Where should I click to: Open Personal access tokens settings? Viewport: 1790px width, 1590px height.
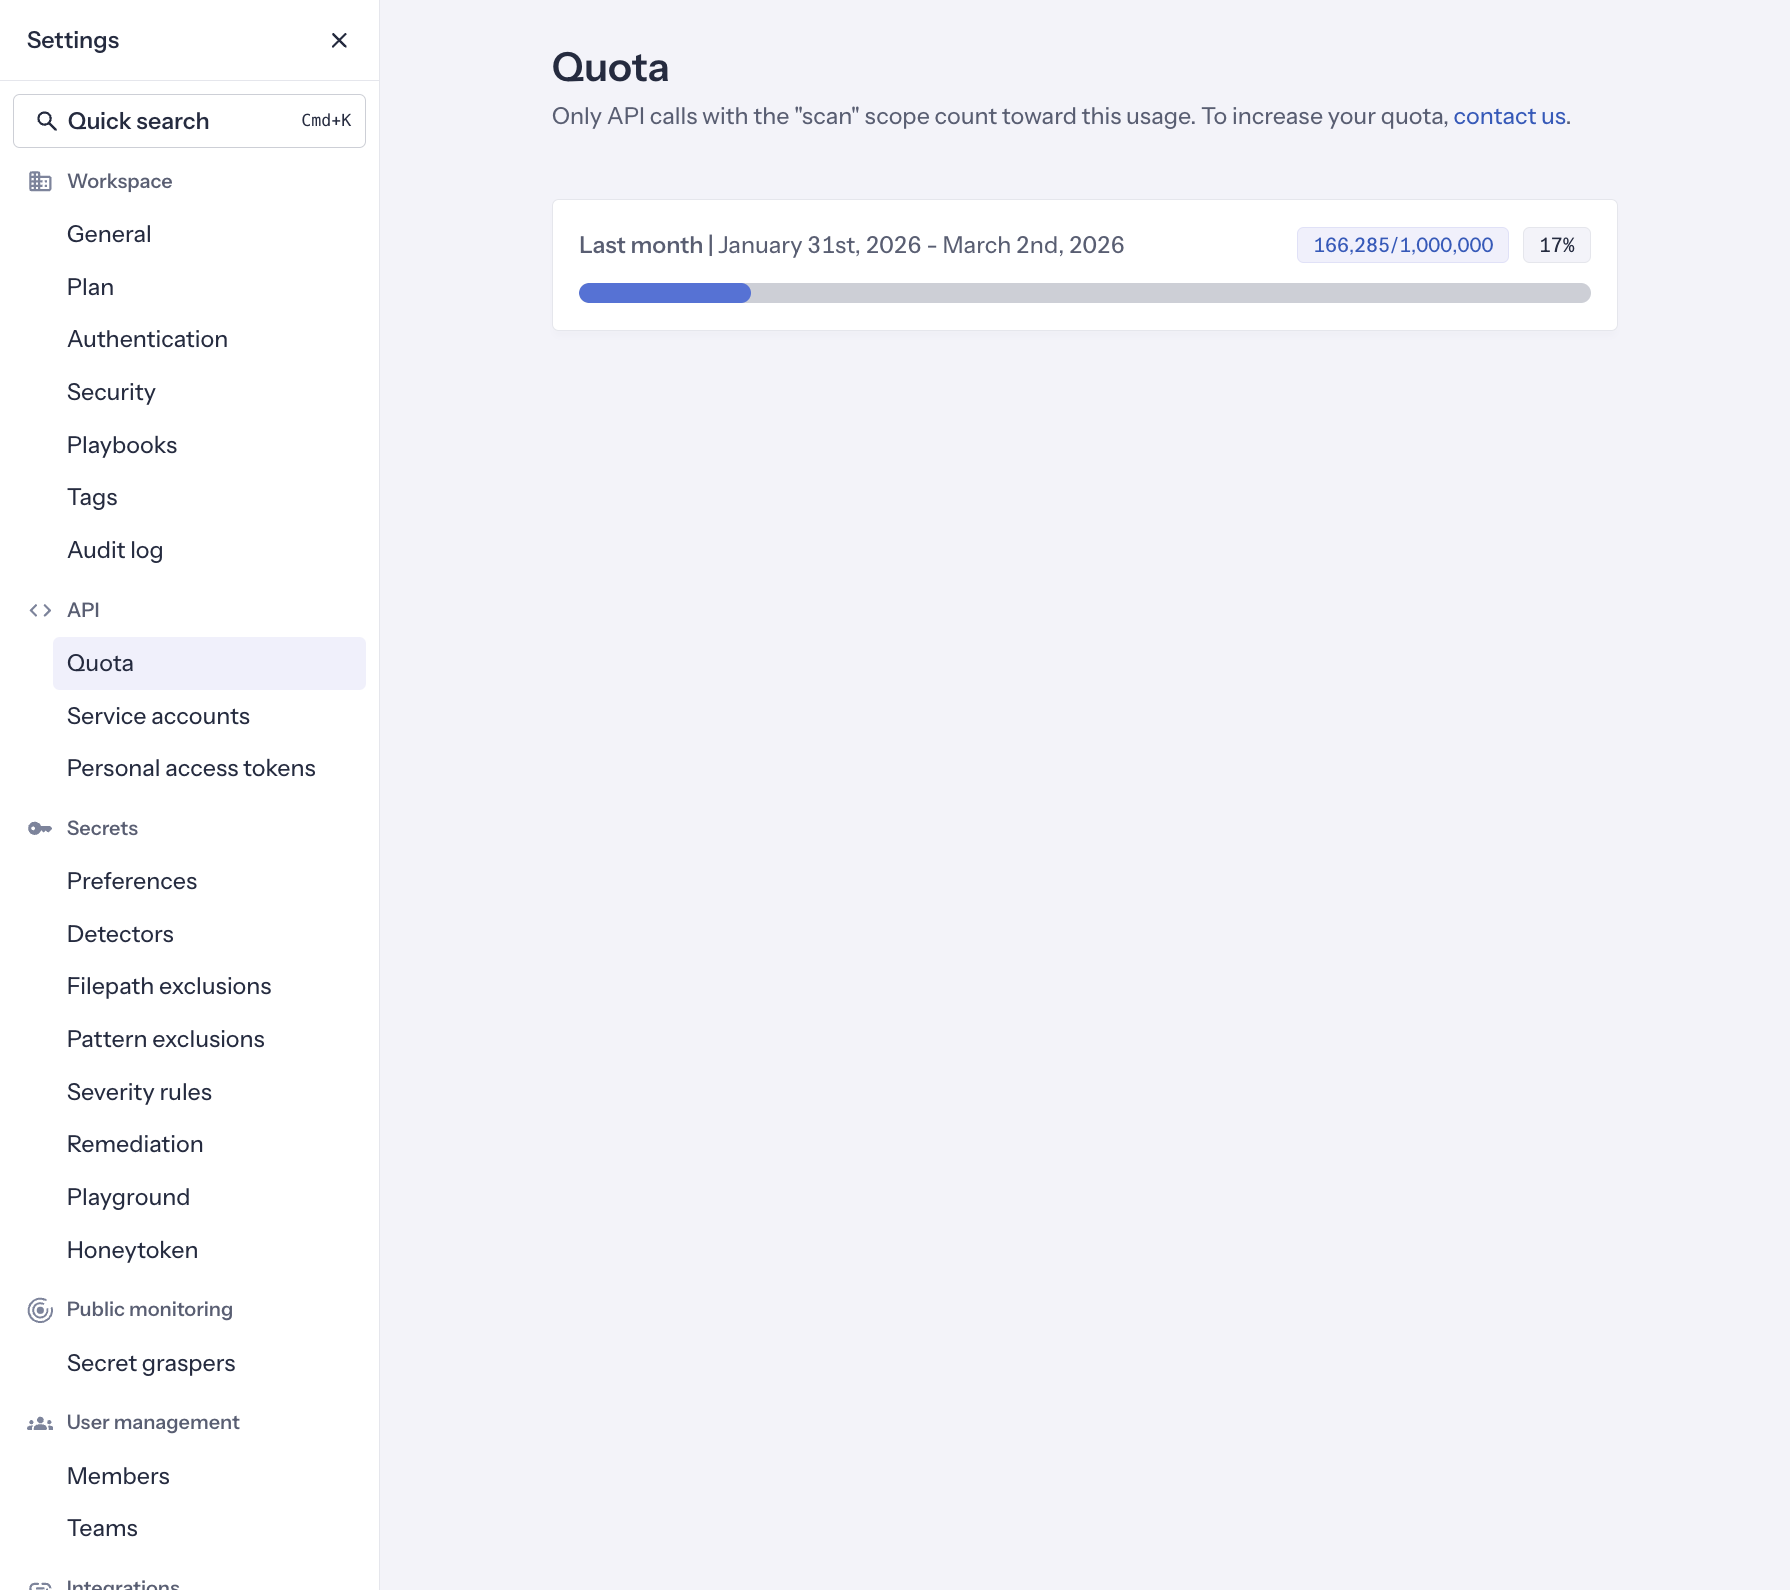191,767
